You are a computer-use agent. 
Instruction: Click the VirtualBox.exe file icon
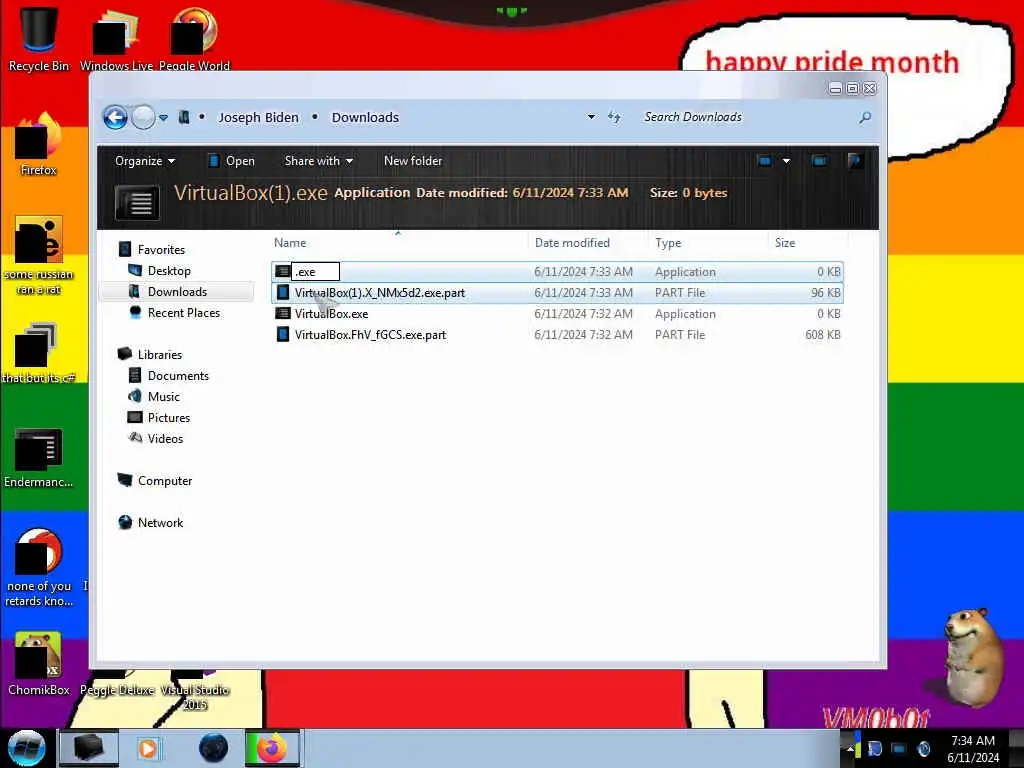pyautogui.click(x=283, y=313)
